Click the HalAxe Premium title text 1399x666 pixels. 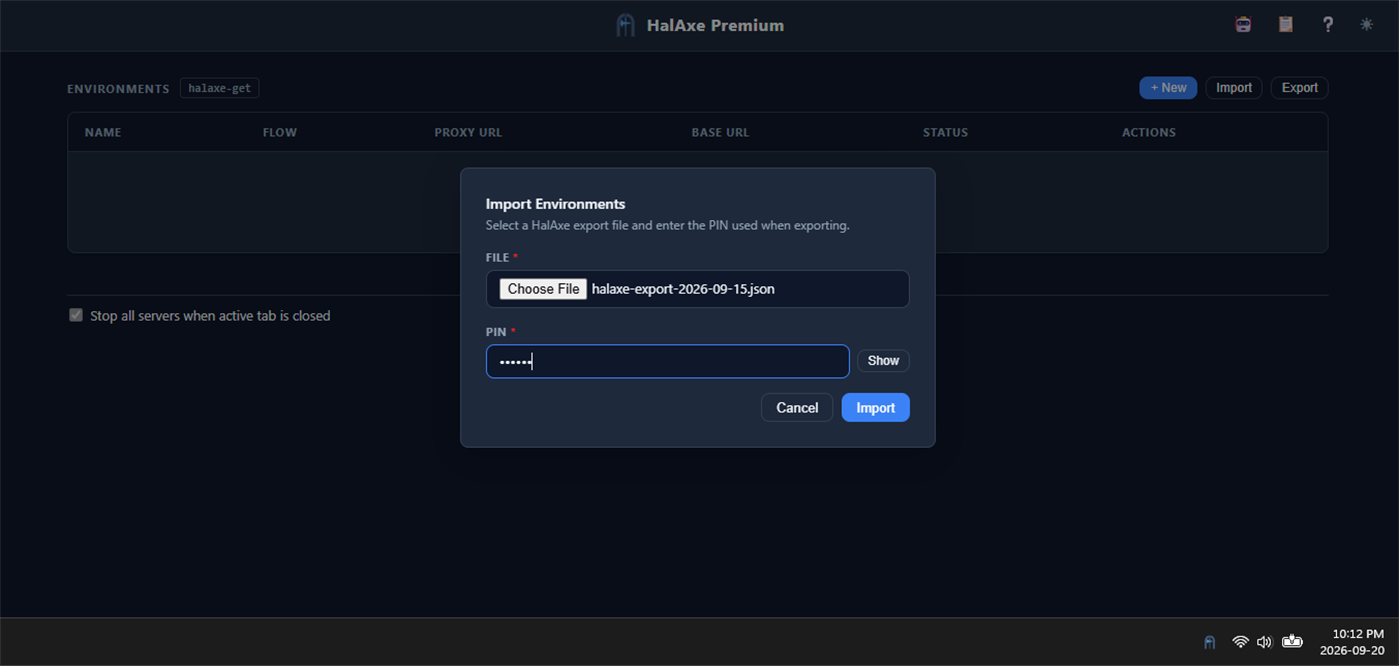pos(715,25)
